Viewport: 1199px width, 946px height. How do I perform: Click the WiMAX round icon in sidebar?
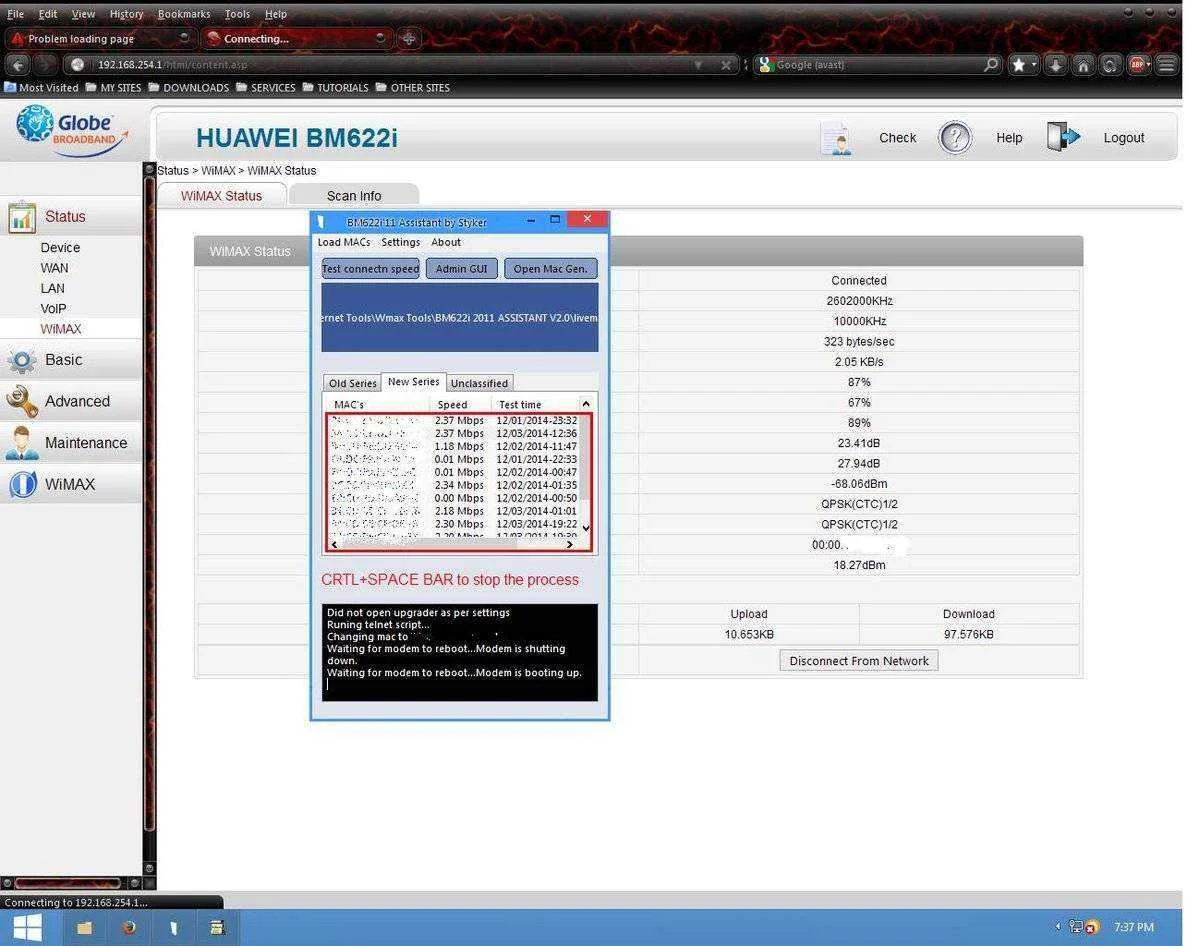click(23, 484)
